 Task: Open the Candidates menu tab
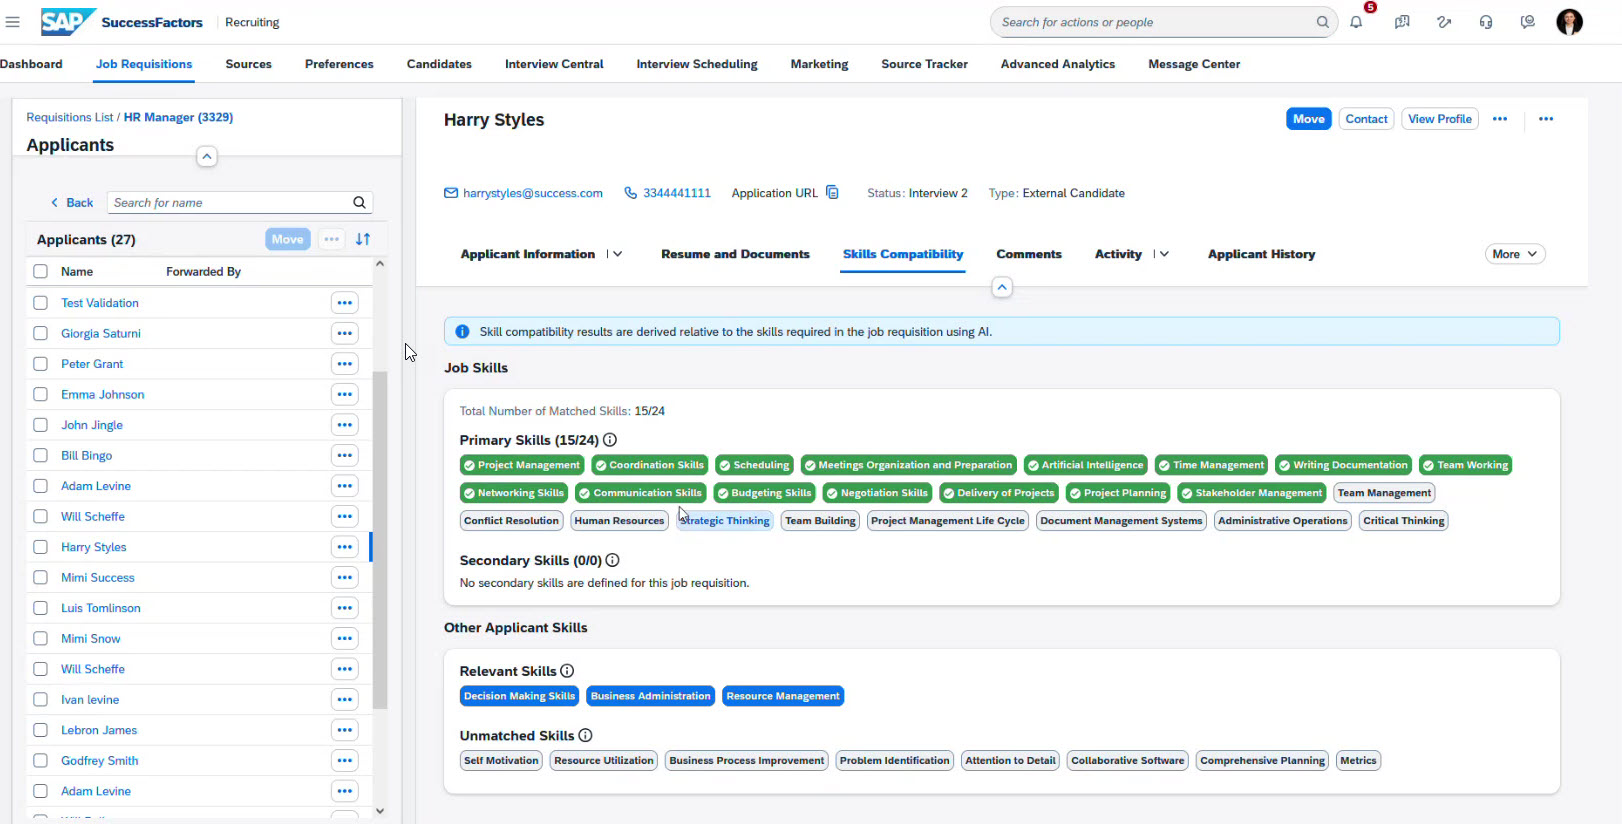439,64
